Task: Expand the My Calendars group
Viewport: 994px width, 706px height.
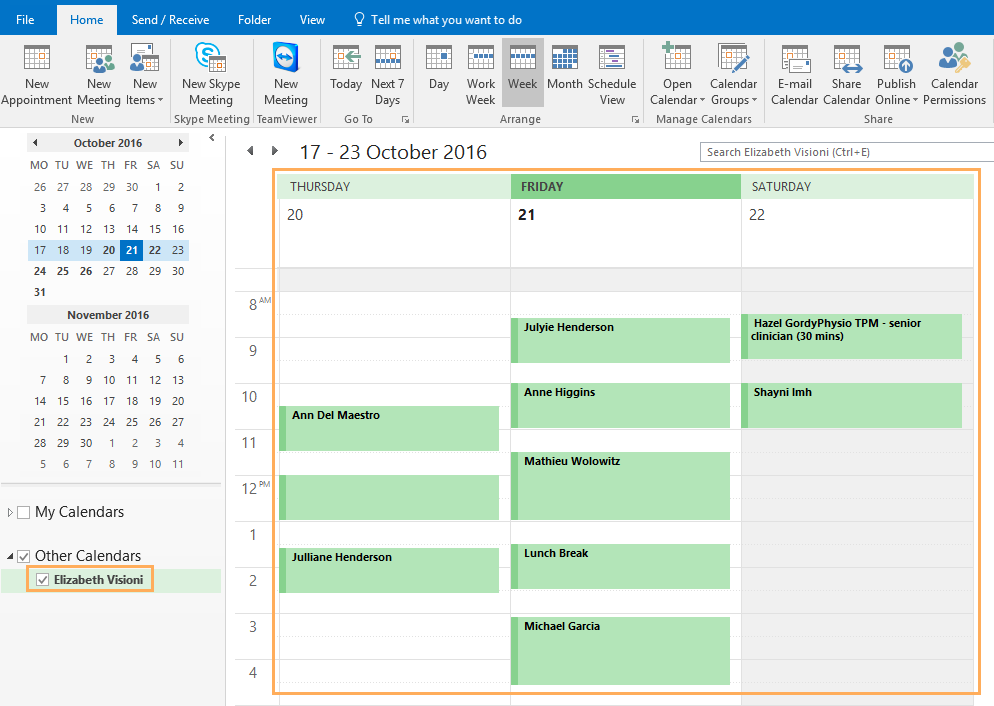Action: coord(11,512)
